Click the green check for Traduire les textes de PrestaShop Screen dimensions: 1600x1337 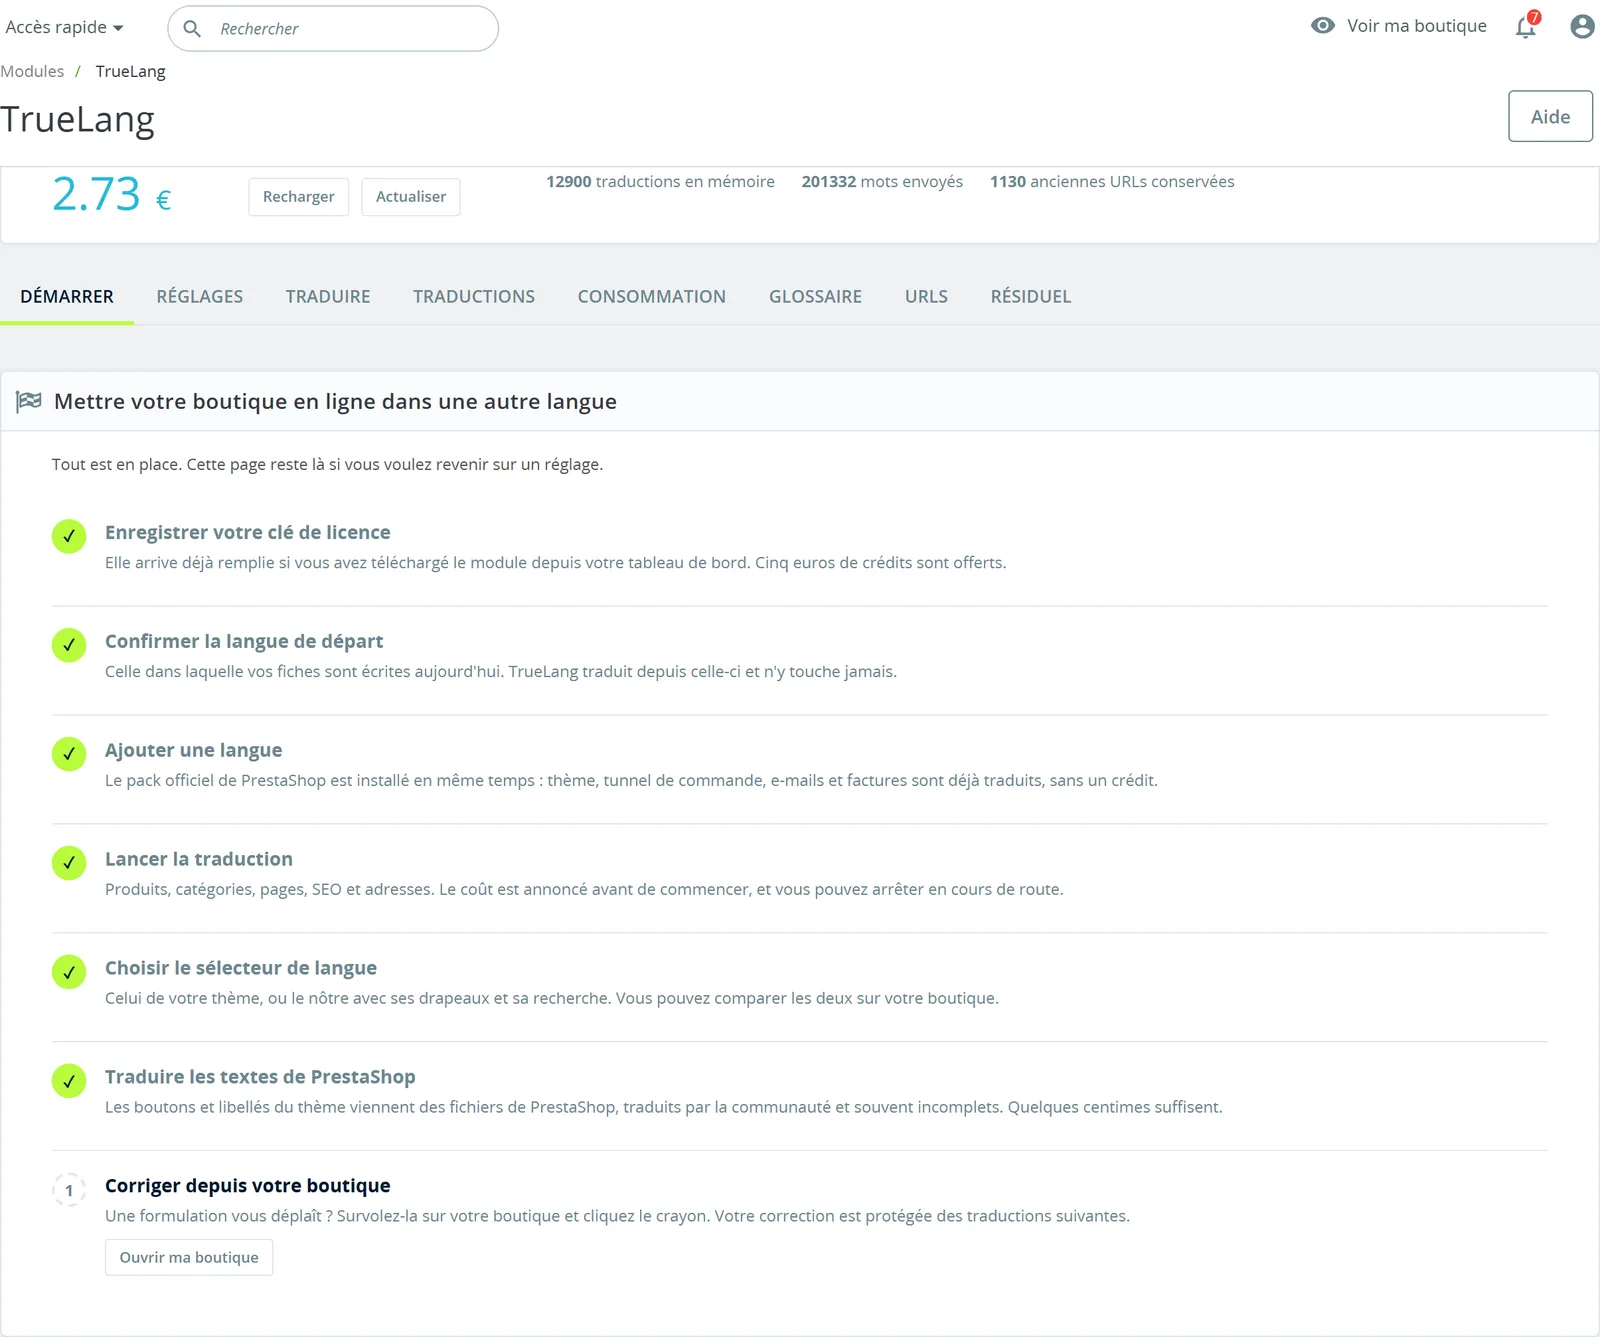(69, 1081)
